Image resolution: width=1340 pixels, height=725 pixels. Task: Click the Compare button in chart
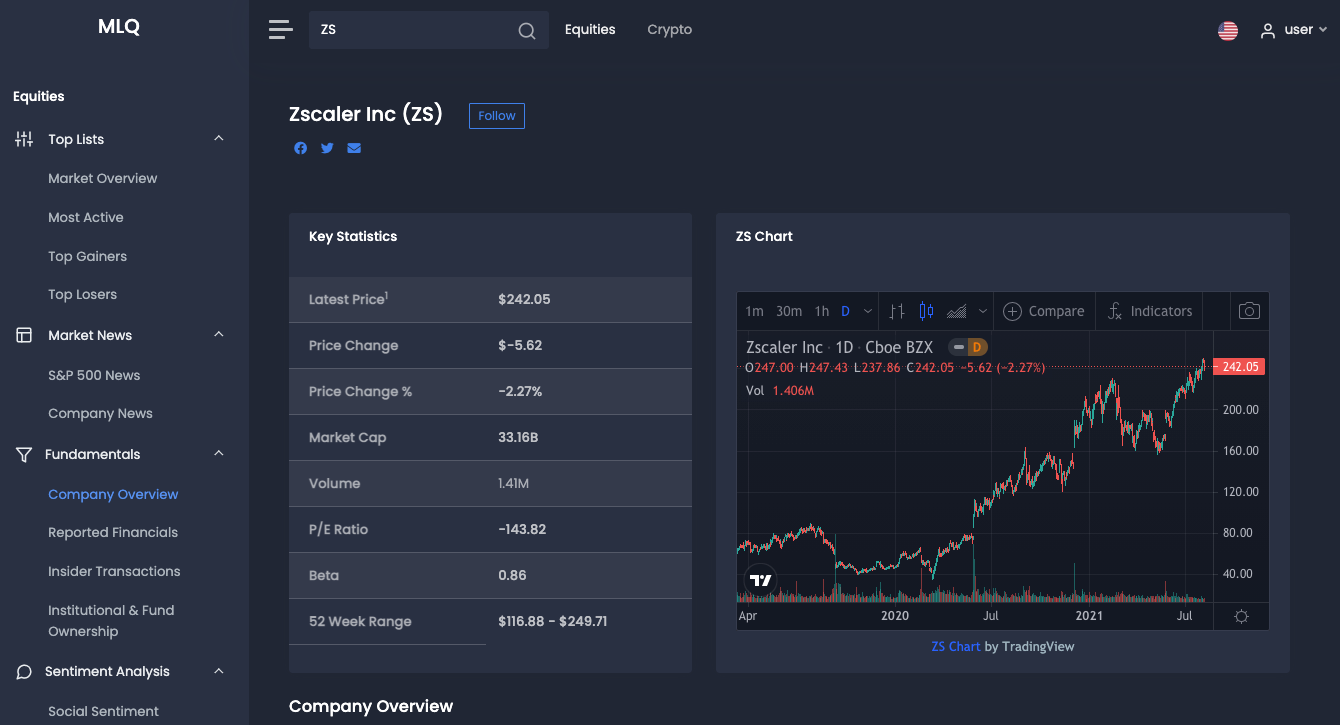1044,311
